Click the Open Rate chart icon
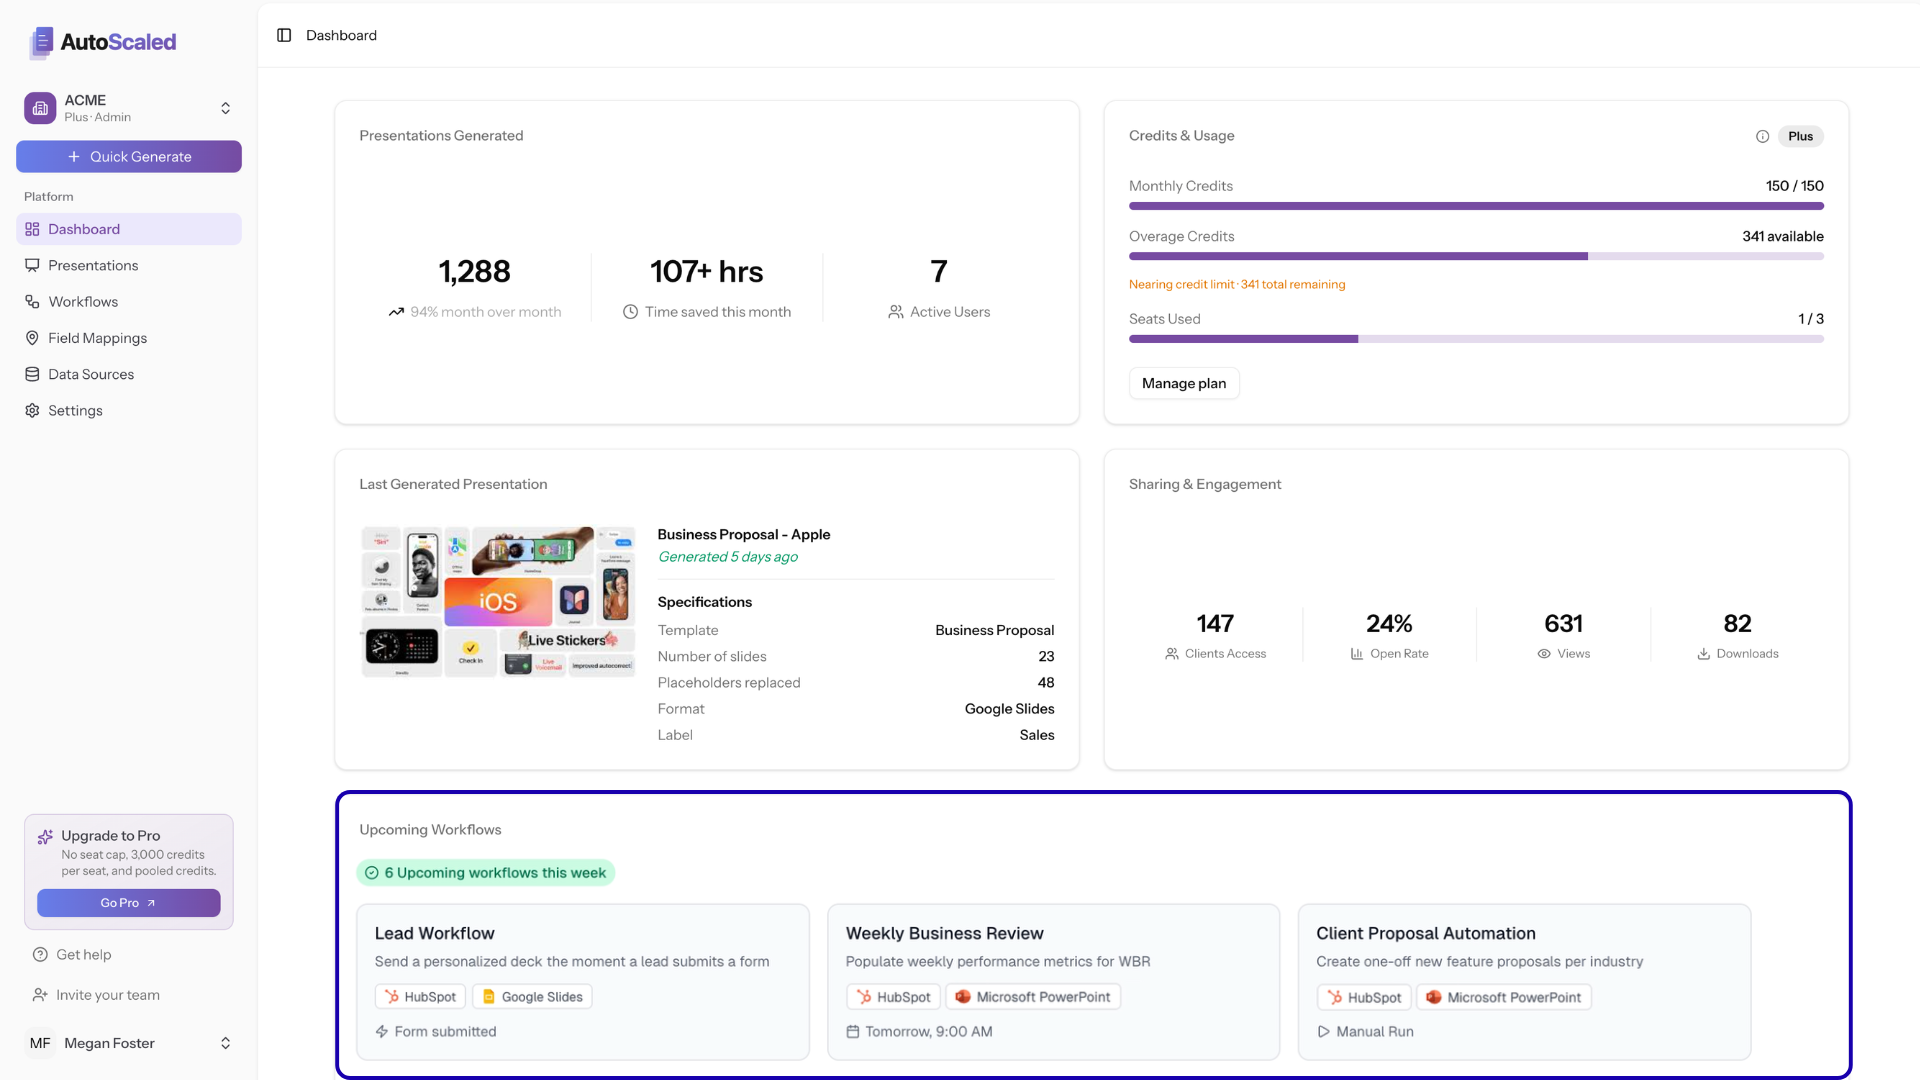Screen dimensions: 1920x1080 click(x=1356, y=654)
